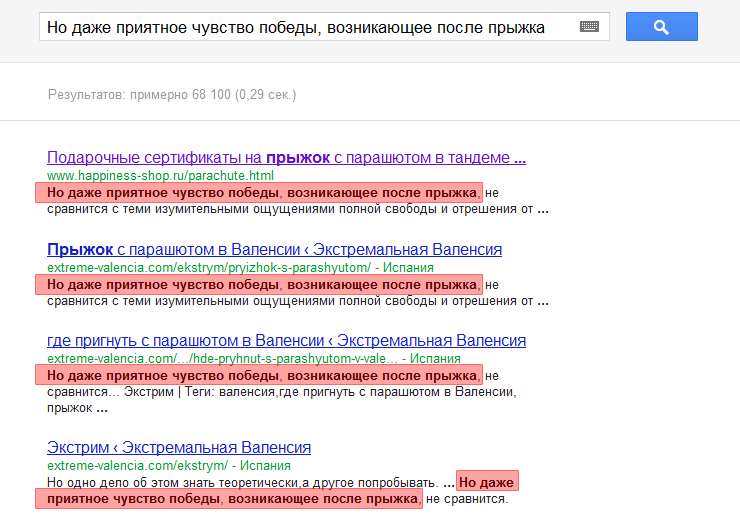The height and width of the screenshot is (523, 740).
Task: Open "Экстрим ‹ Экстремальная Валенсия" result title
Action: coord(179,447)
